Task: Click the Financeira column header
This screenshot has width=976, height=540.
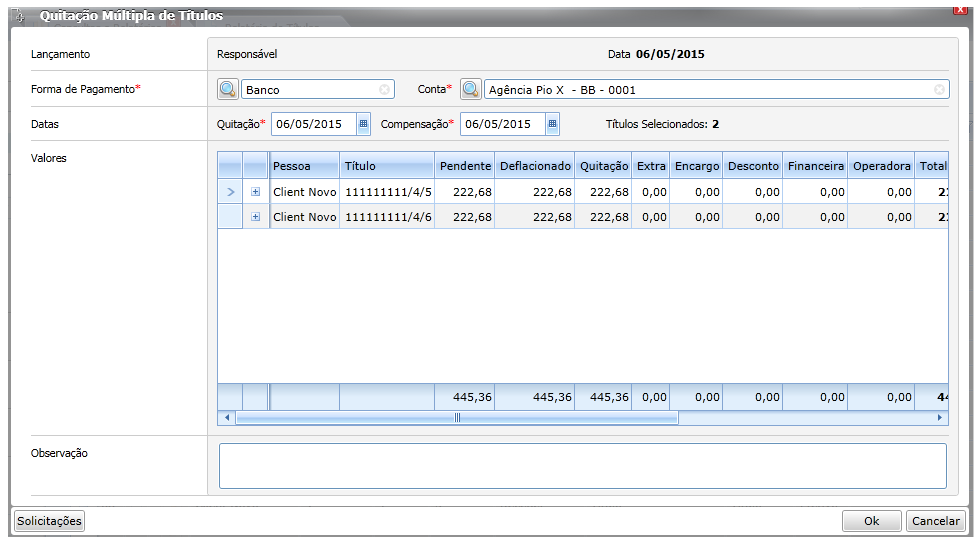Action: click(815, 165)
